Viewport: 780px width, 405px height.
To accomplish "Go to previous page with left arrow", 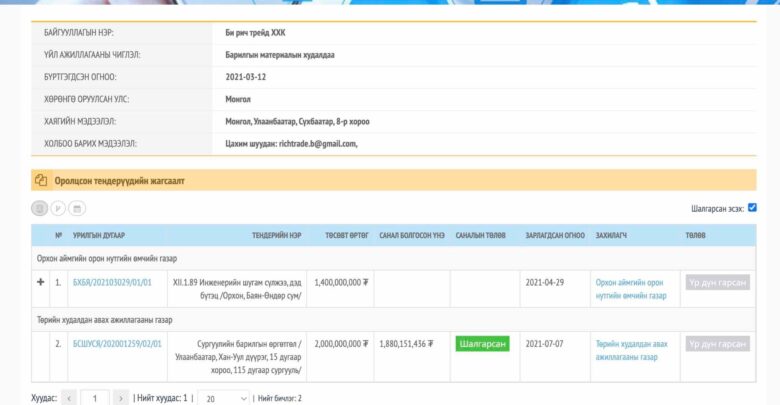I will tap(69, 398).
